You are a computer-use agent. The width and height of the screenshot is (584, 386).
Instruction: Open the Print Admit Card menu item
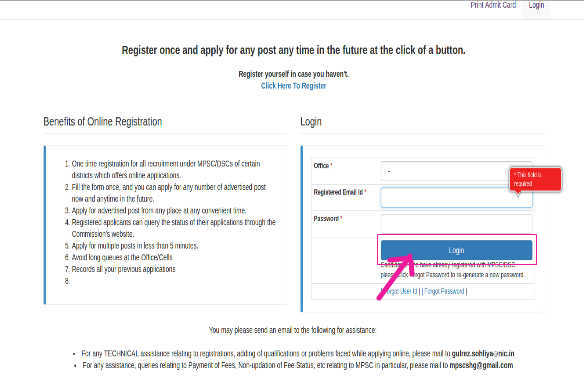click(x=493, y=5)
